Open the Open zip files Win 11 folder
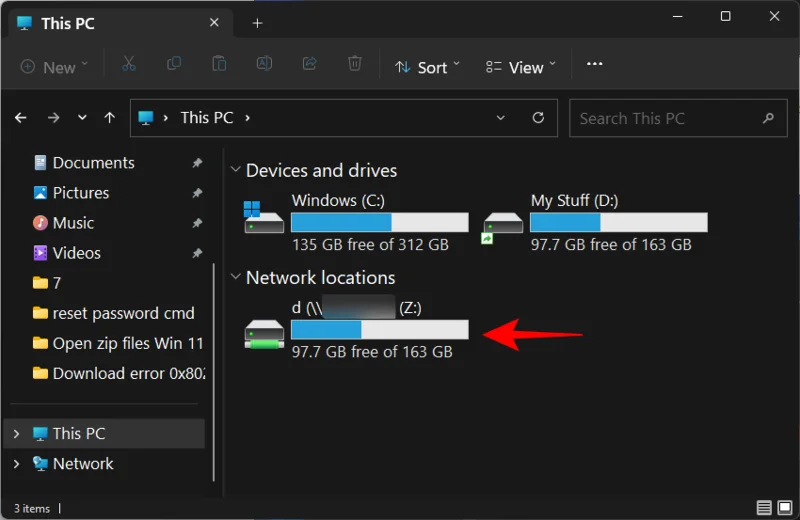The image size is (800, 520). click(x=118, y=343)
